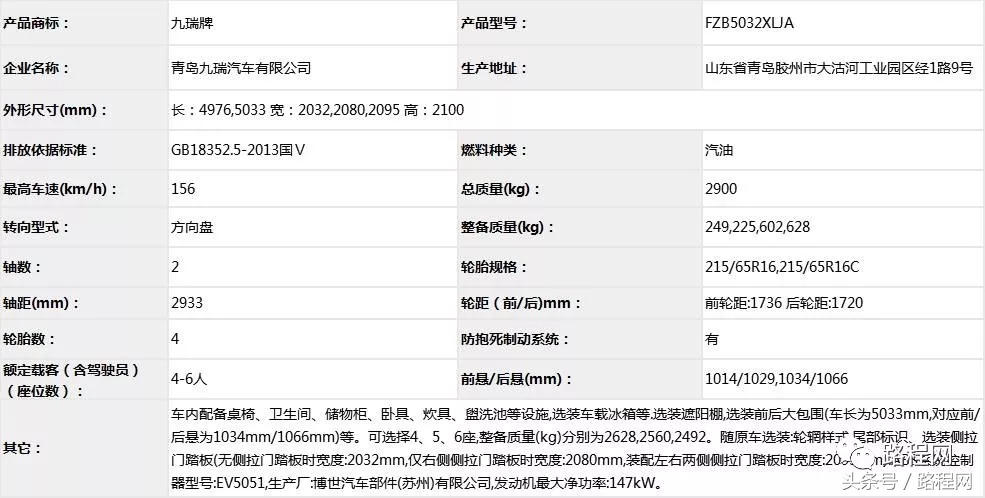The width and height of the screenshot is (985, 498).
Task: Click the 前悬/后悬(mm) label
Action: coord(517,379)
